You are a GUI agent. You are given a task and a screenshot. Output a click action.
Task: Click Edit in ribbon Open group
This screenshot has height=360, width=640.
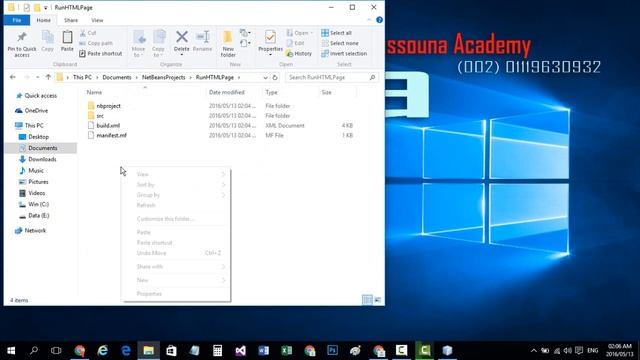click(296, 43)
